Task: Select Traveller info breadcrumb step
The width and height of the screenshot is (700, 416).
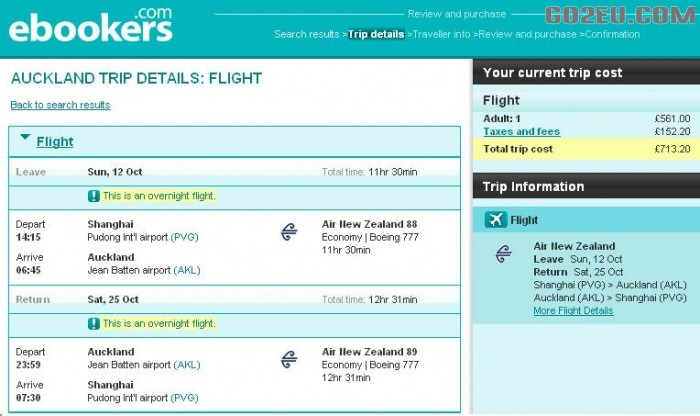Action: (442, 34)
